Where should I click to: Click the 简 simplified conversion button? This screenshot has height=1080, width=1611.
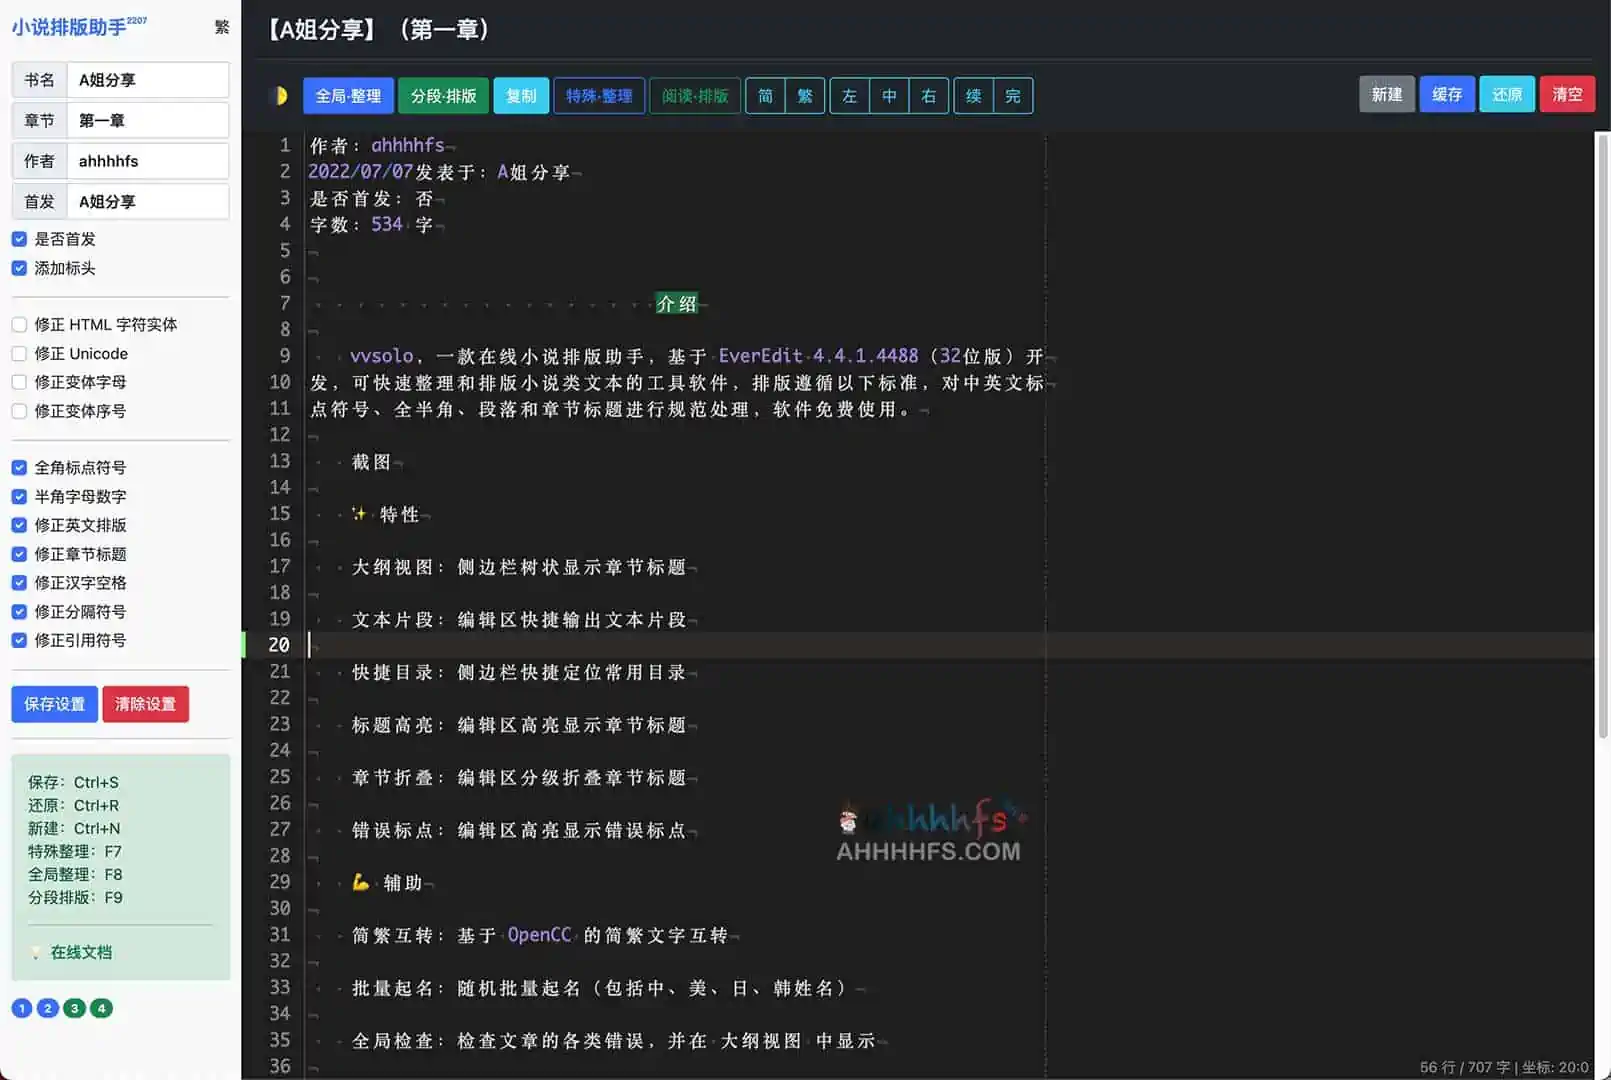(x=765, y=96)
